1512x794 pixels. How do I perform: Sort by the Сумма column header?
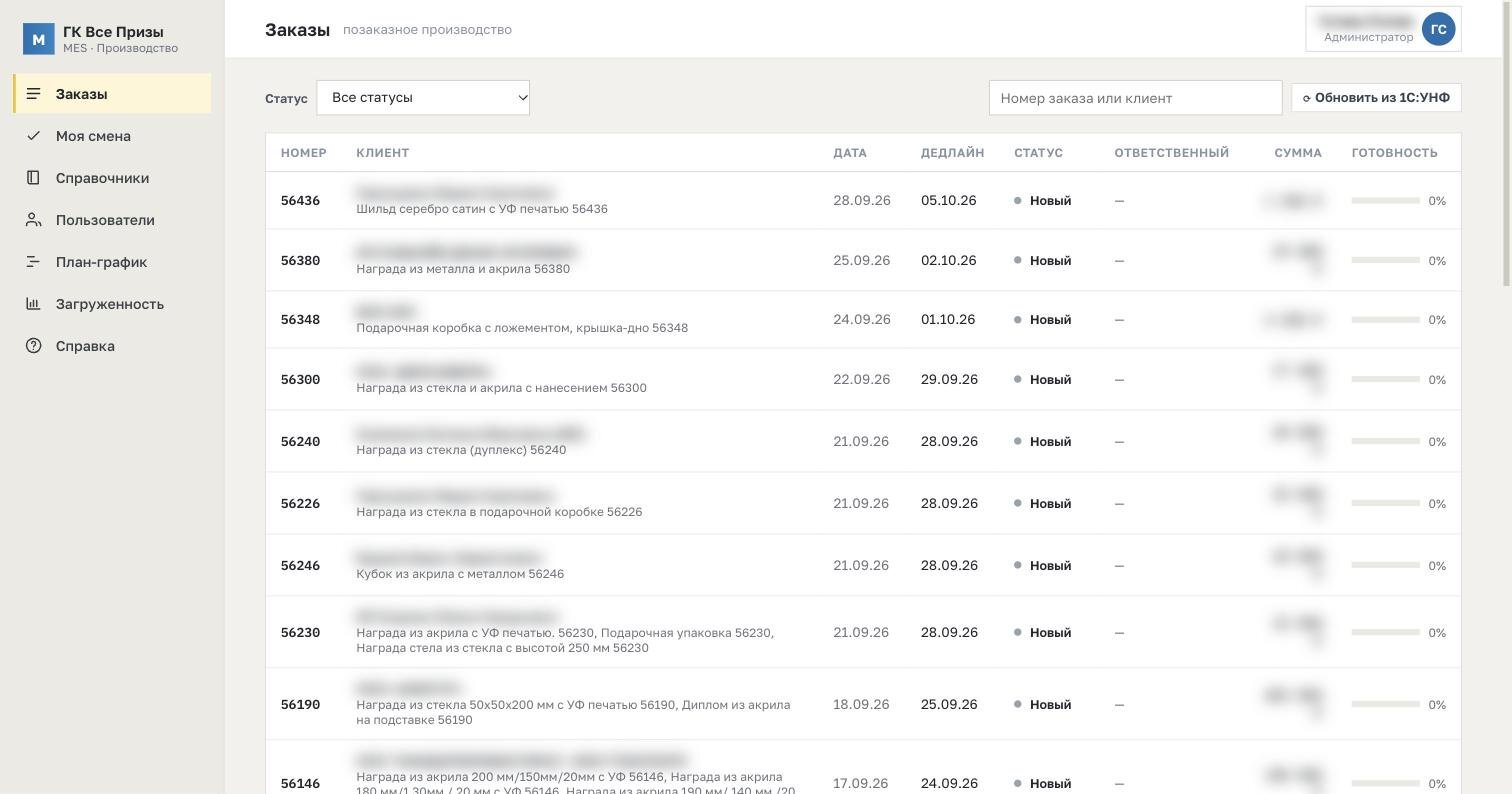tap(1298, 153)
